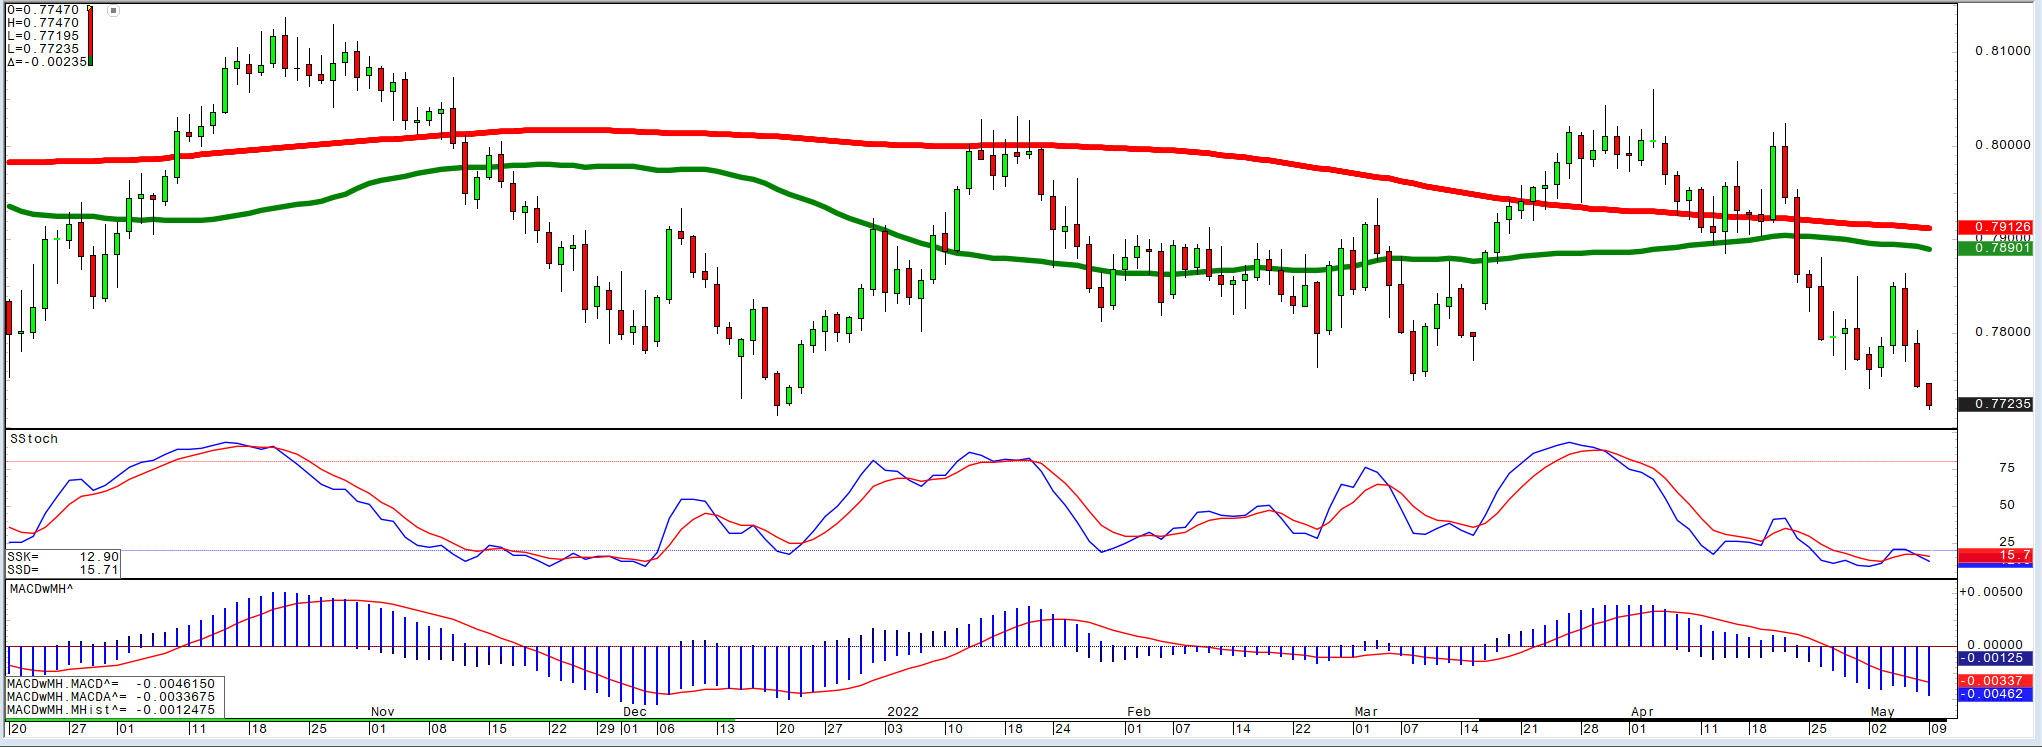
Task: Click the Mar month label on time axis
Action: point(1366,712)
